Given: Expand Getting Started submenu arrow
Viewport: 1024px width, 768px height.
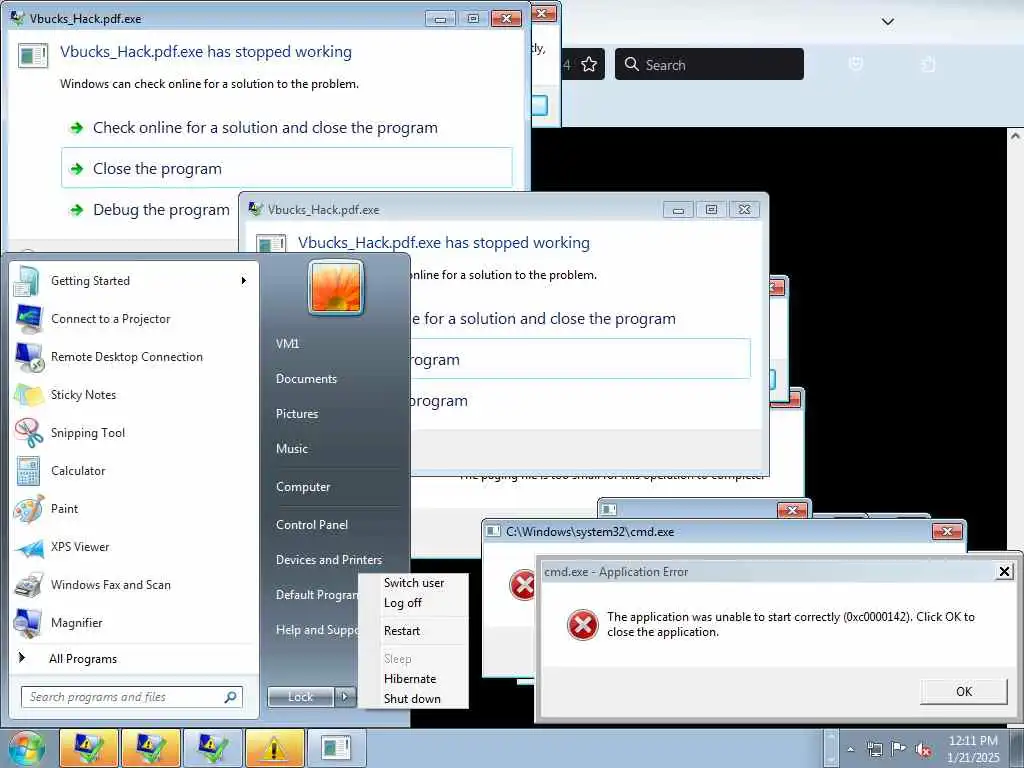Looking at the screenshot, I should [244, 281].
